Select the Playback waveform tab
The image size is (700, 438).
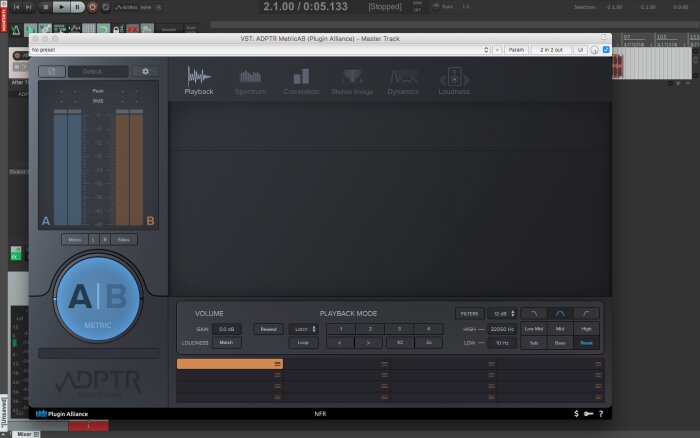coord(199,81)
